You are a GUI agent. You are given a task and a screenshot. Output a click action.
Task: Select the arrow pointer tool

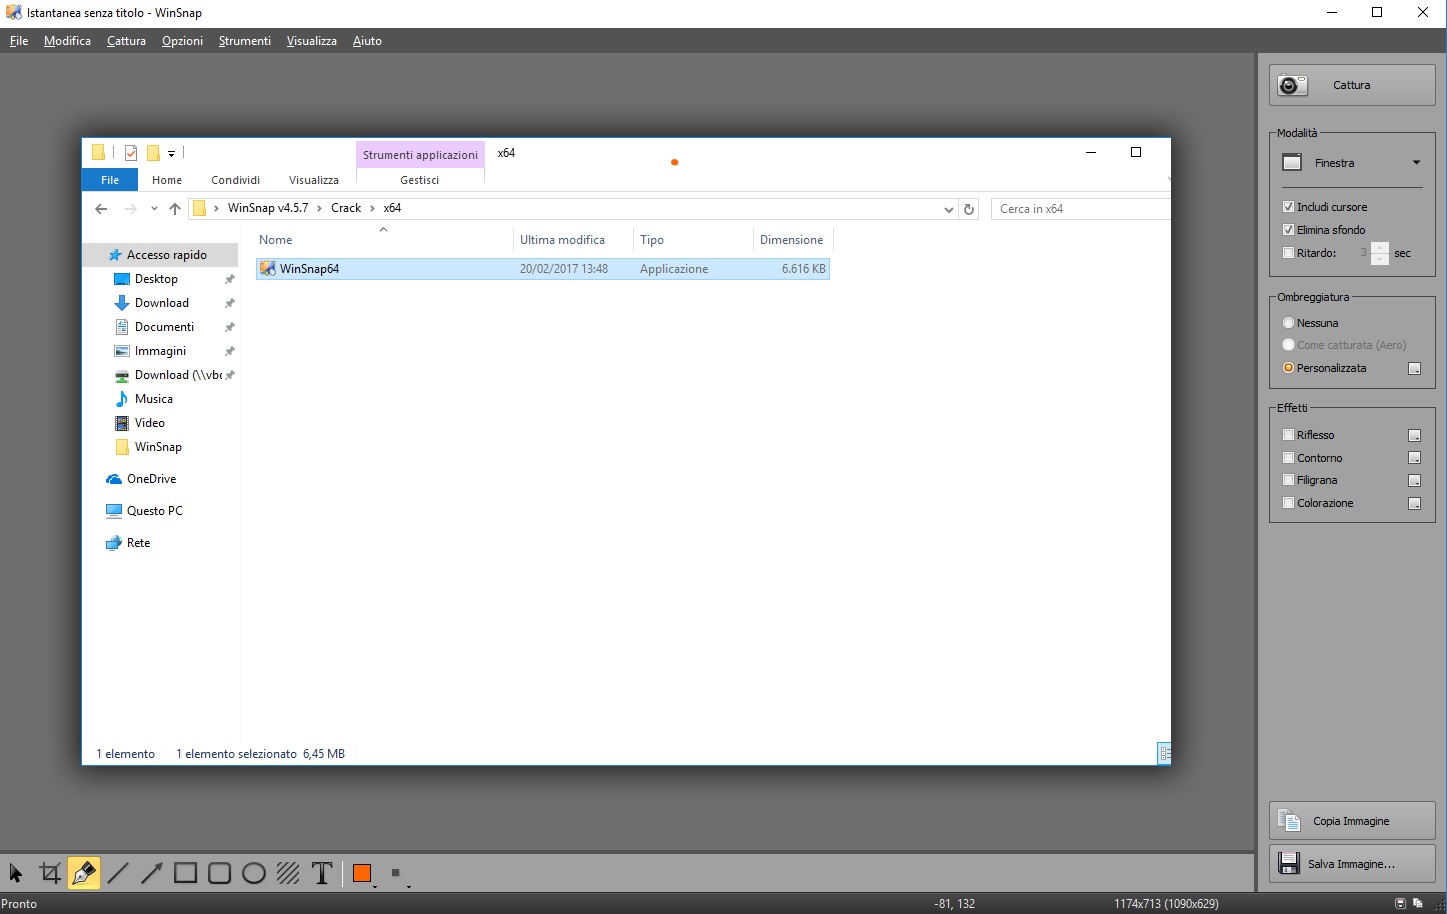pyautogui.click(x=16, y=873)
